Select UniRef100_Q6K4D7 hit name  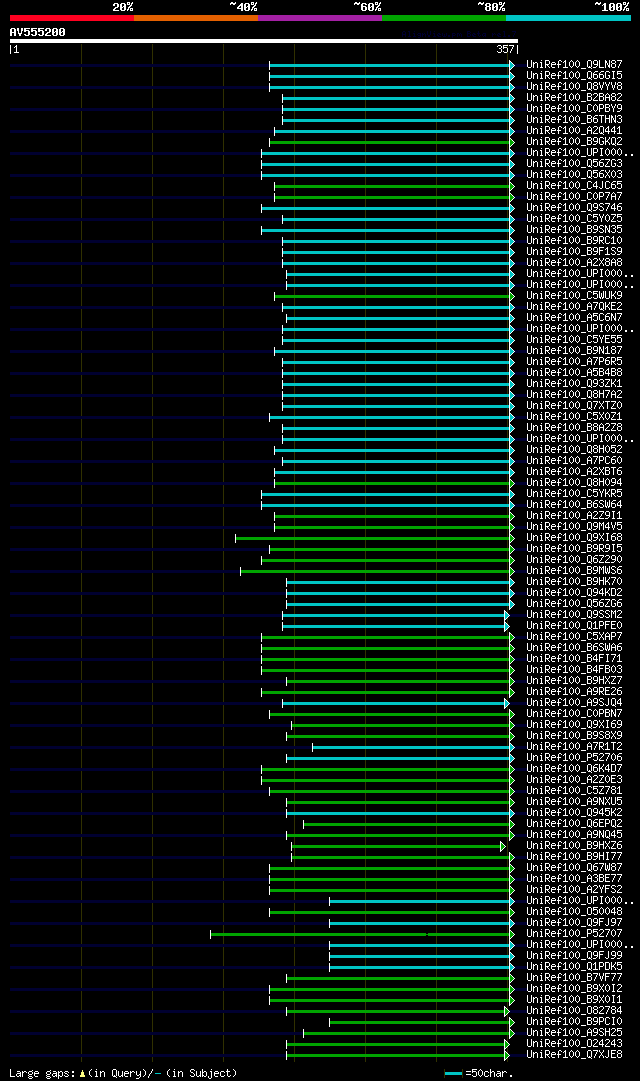click(574, 769)
